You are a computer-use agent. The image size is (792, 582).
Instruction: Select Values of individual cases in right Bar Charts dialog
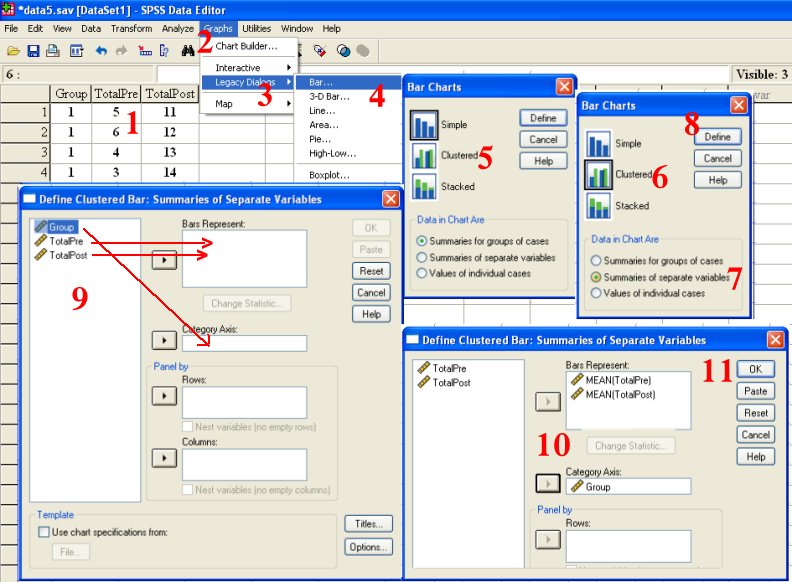[x=596, y=293]
